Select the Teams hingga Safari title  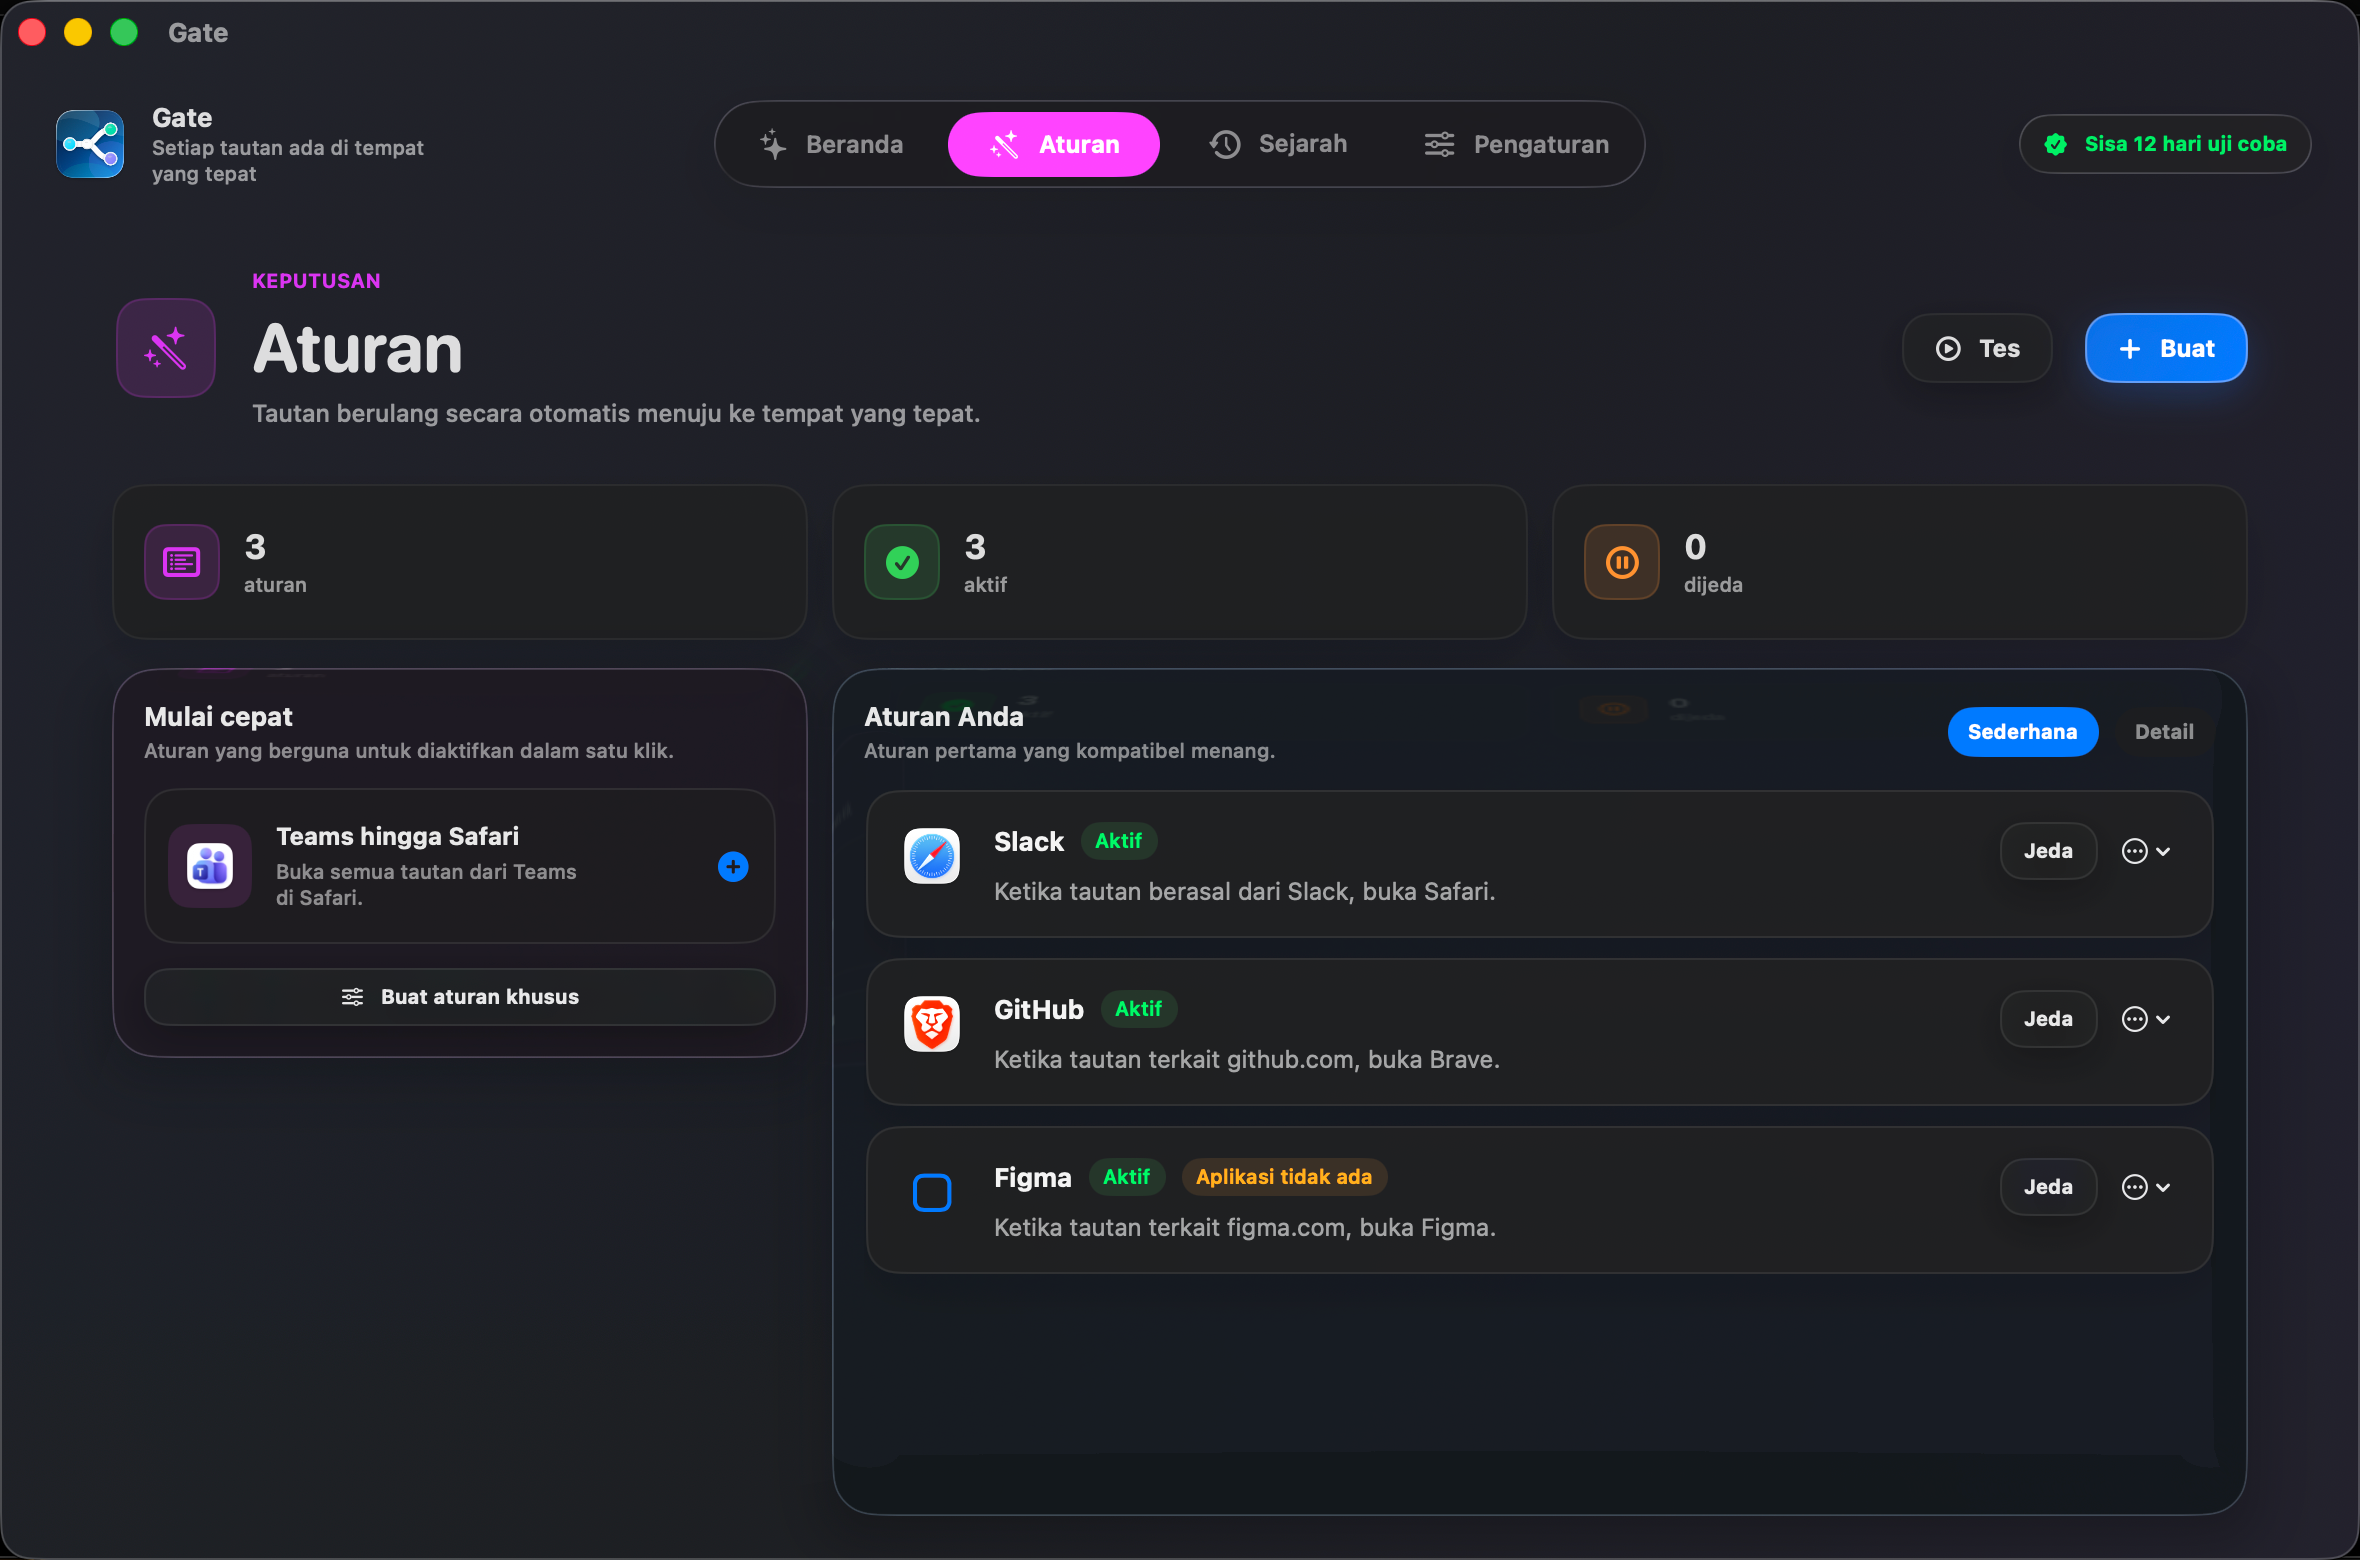(x=397, y=836)
